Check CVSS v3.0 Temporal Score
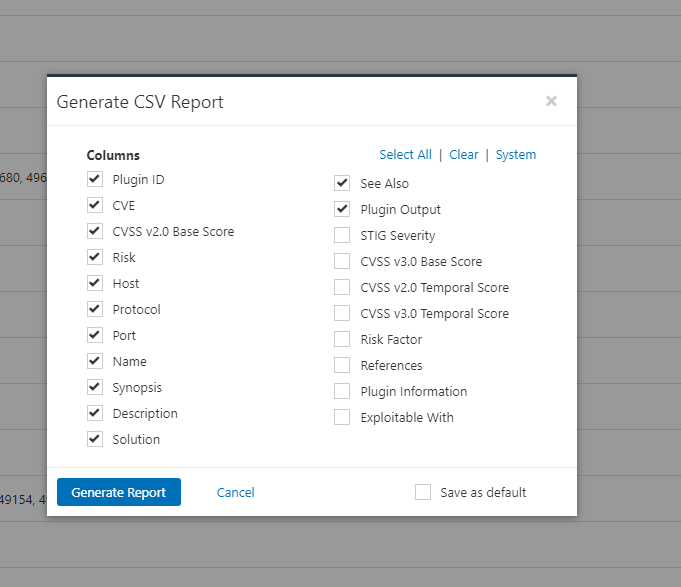The height and width of the screenshot is (587, 681). pos(342,313)
